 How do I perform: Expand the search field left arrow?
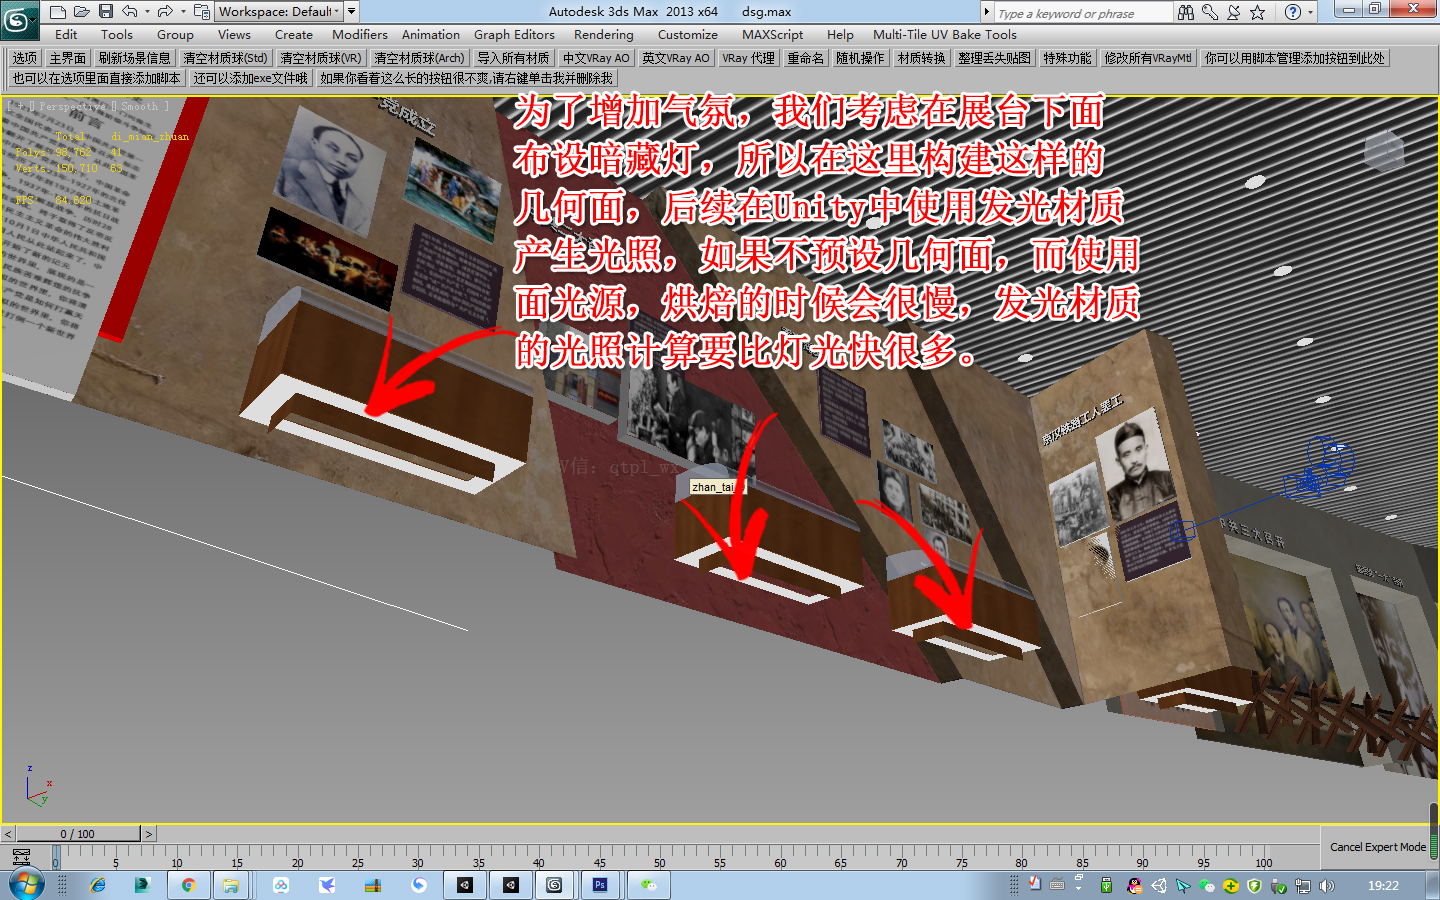tap(987, 12)
